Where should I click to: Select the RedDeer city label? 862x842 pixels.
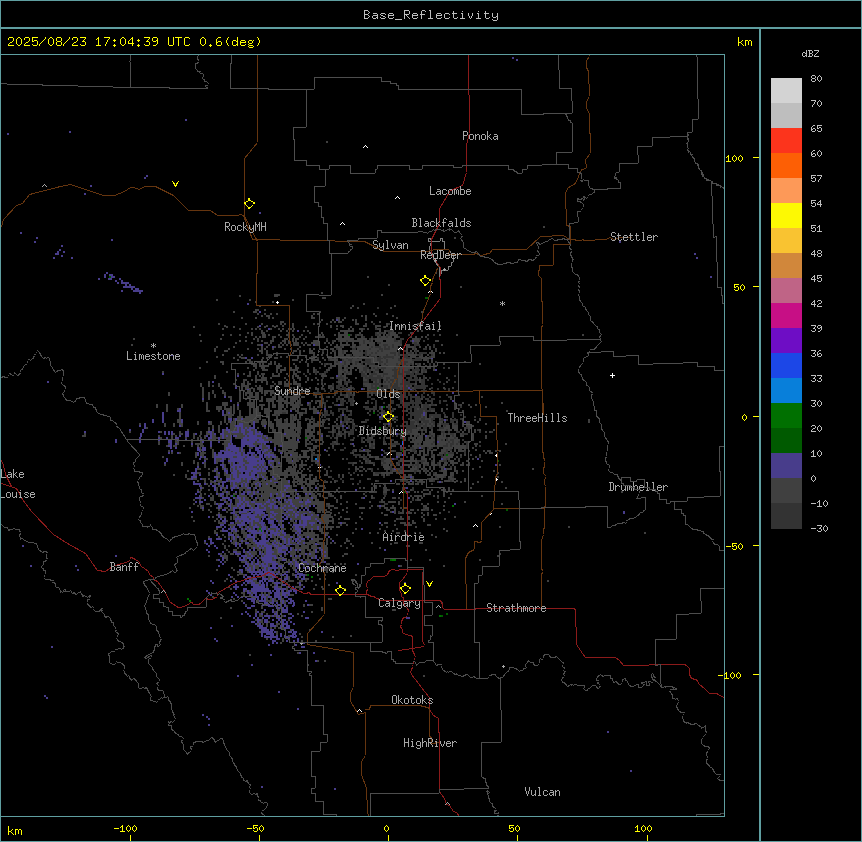pos(440,255)
